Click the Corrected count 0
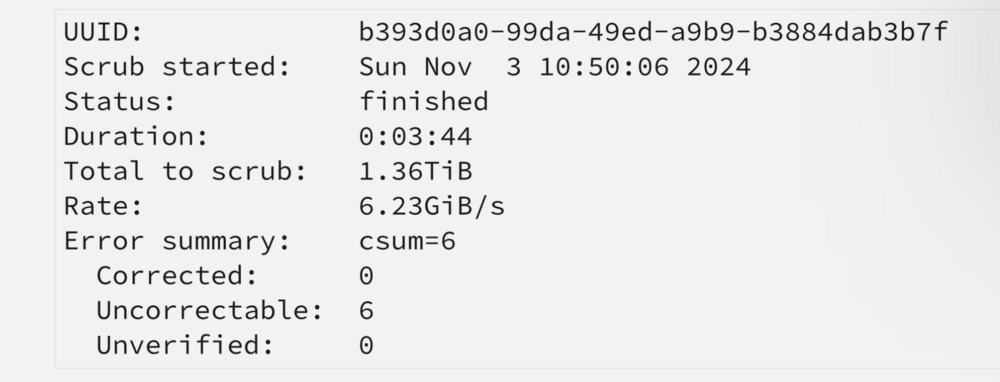Viewport: 1000px width, 382px height. 366,275
